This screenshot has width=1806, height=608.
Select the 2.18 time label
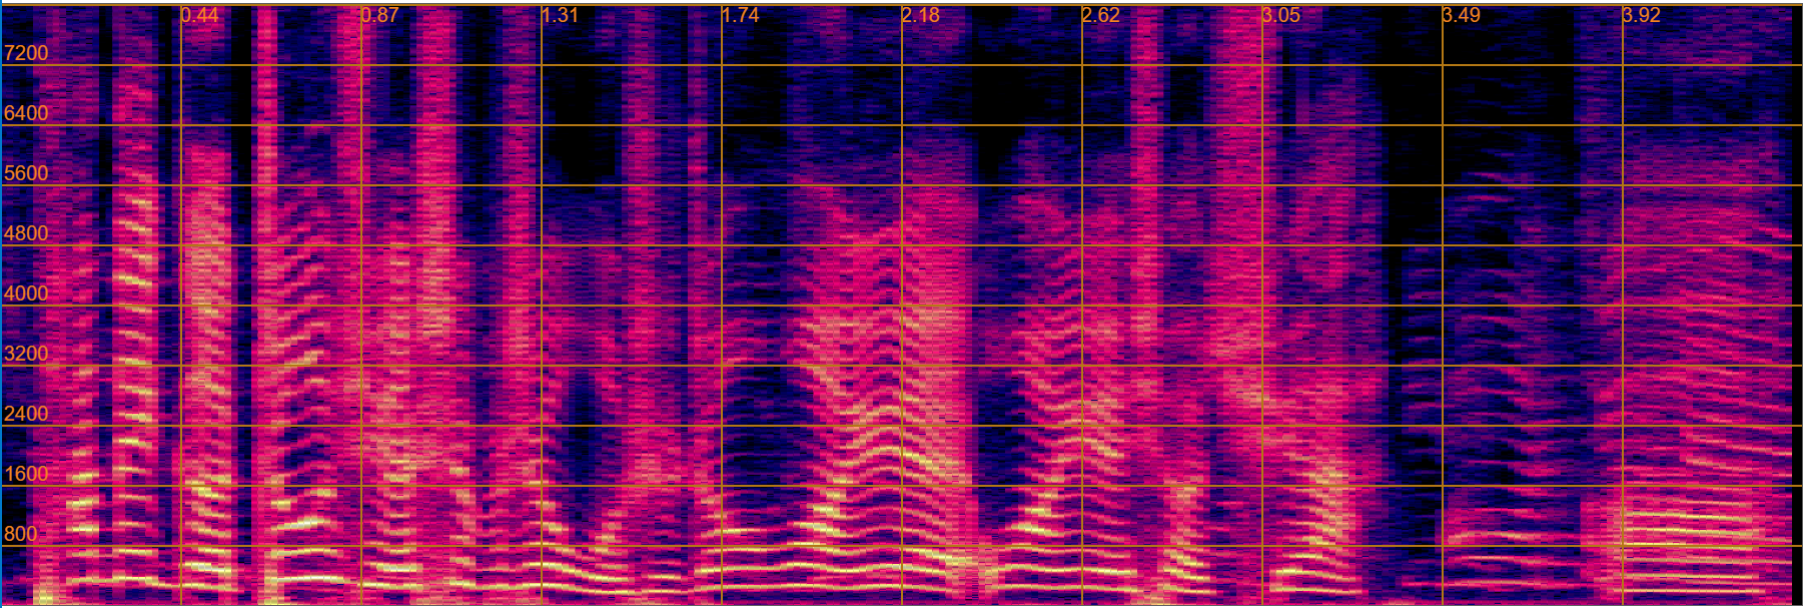click(921, 15)
